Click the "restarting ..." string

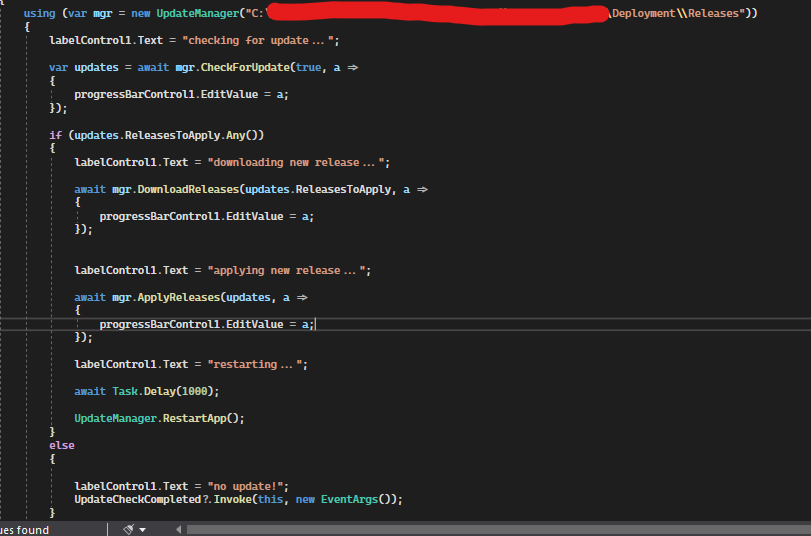tap(255, 365)
